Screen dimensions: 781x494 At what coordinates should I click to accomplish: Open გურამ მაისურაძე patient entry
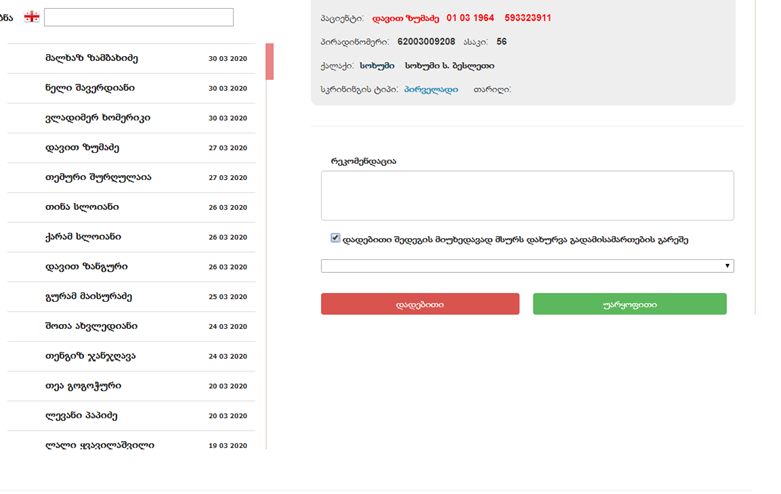click(x=89, y=297)
